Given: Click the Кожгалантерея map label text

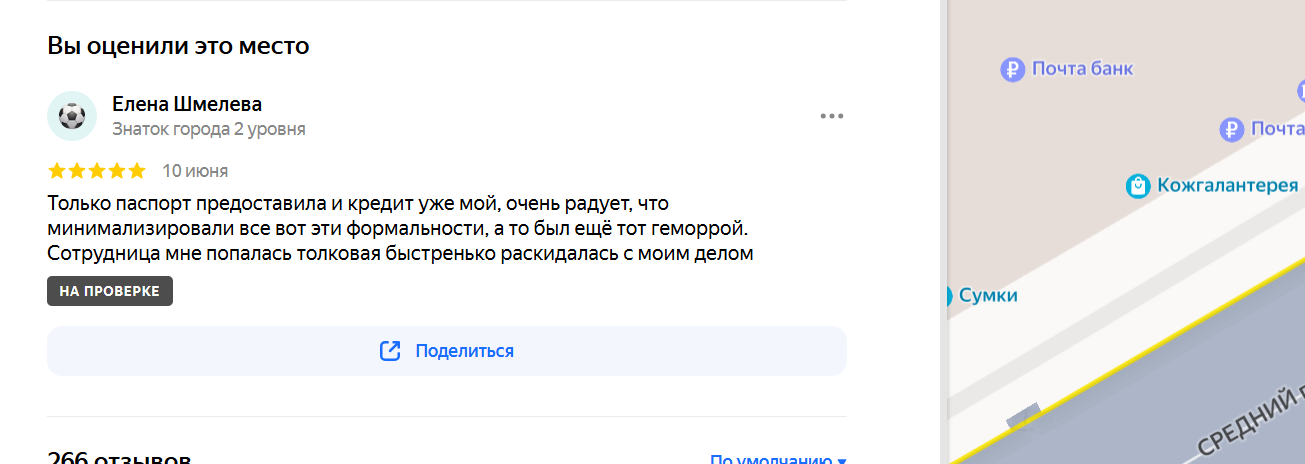Looking at the screenshot, I should 1227,185.
